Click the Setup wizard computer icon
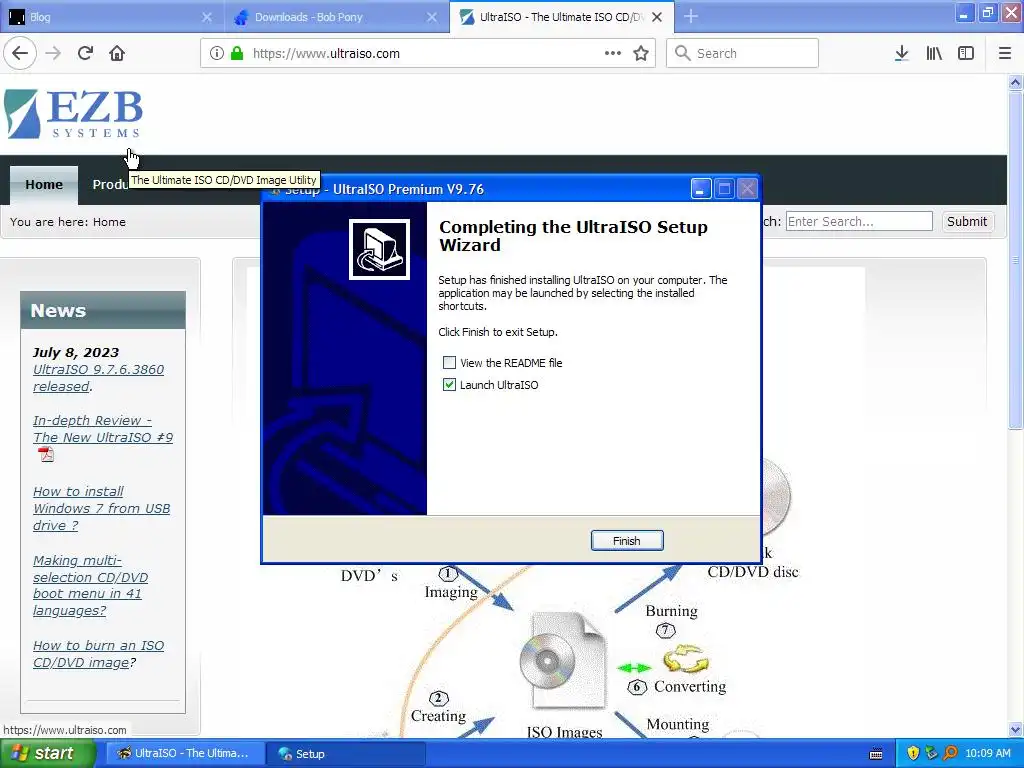Image resolution: width=1024 pixels, height=768 pixels. 379,249
